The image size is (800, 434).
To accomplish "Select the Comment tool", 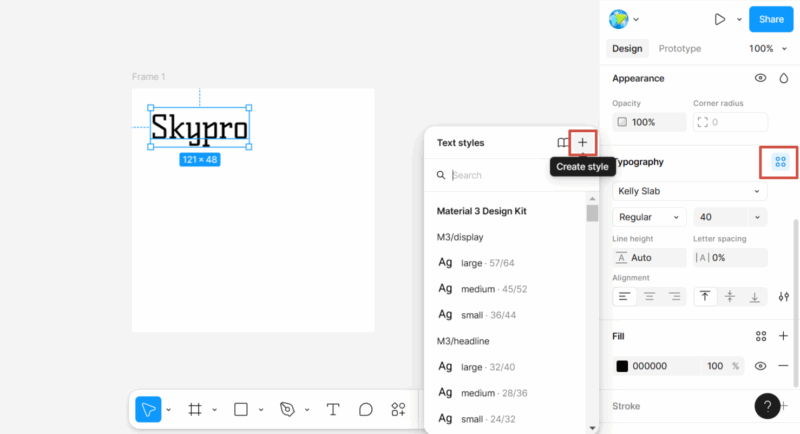I will [365, 409].
